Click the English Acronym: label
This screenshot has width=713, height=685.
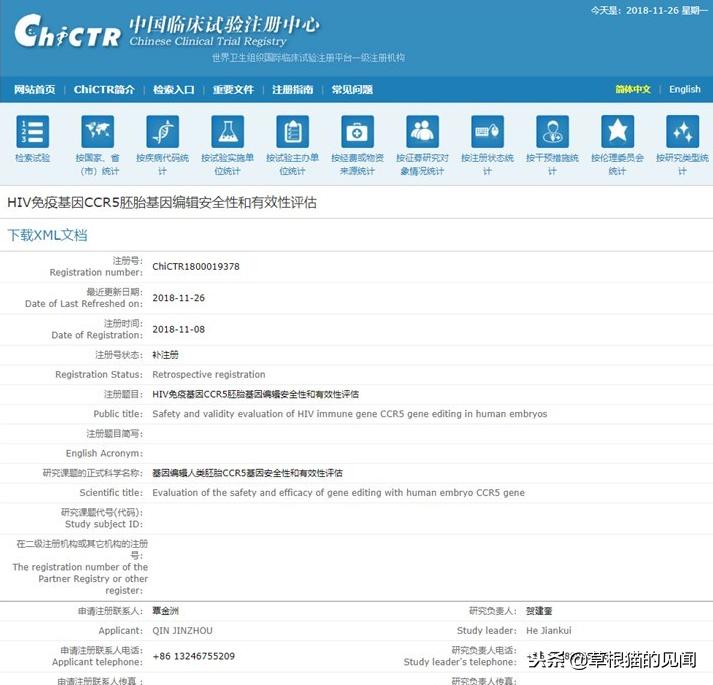pos(104,453)
